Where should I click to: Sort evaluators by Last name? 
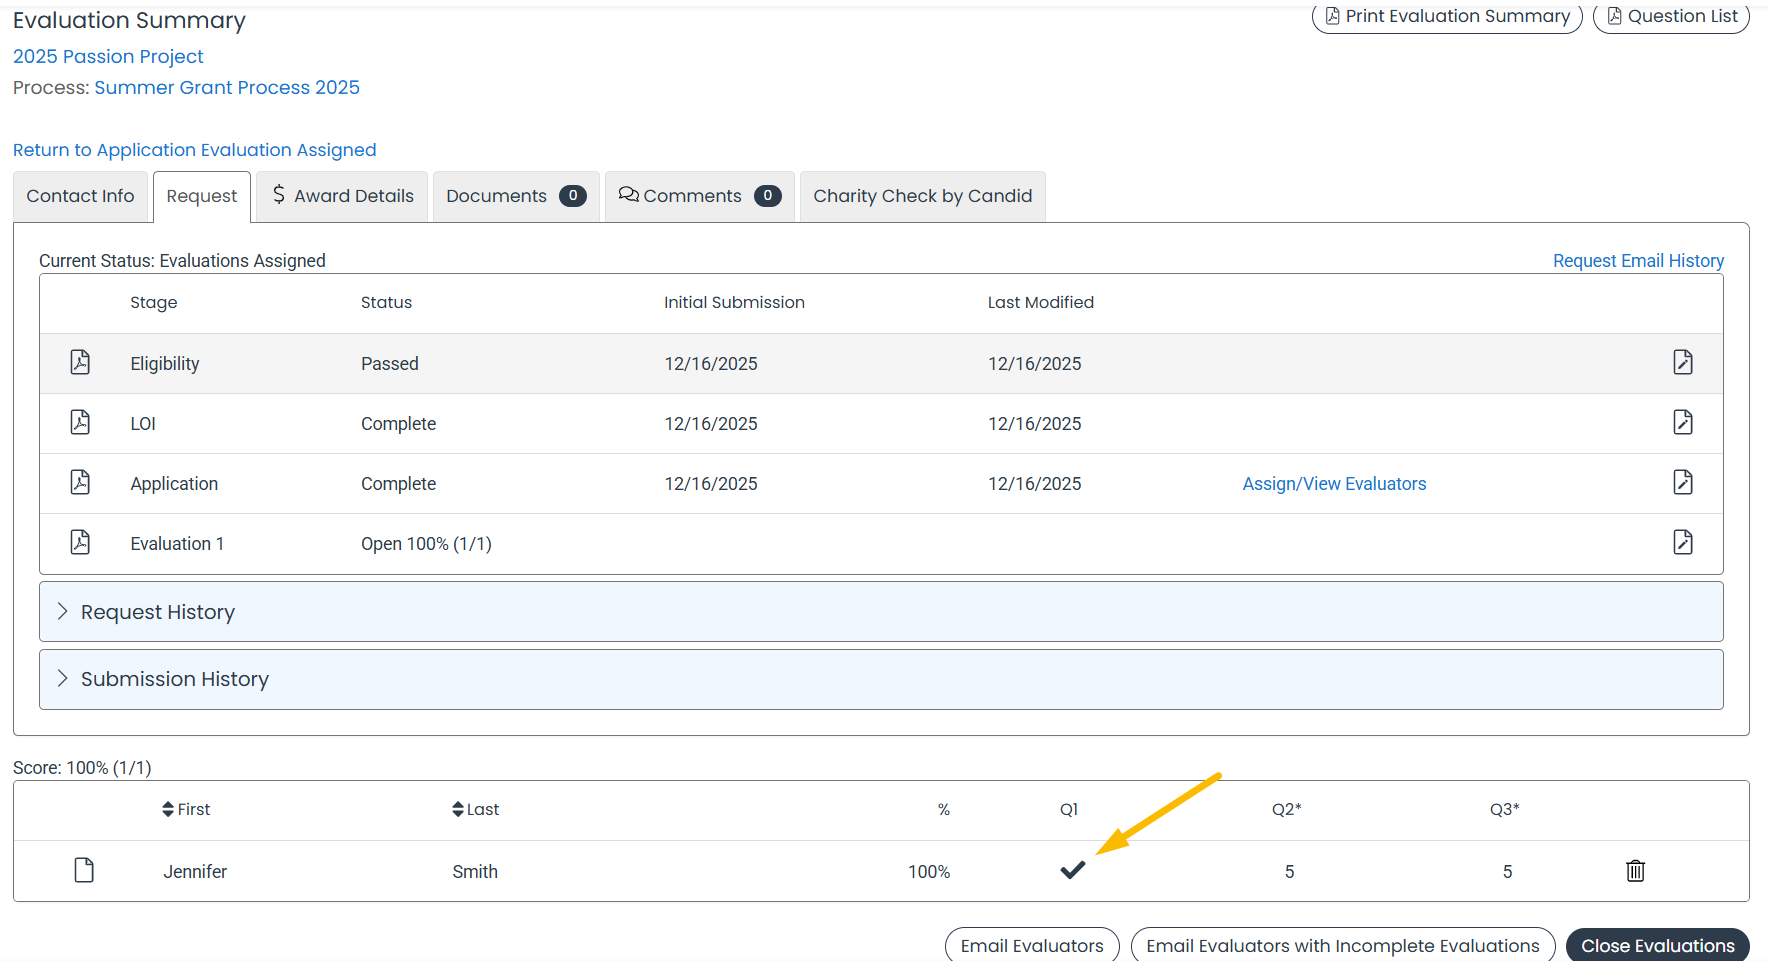[x=475, y=809]
